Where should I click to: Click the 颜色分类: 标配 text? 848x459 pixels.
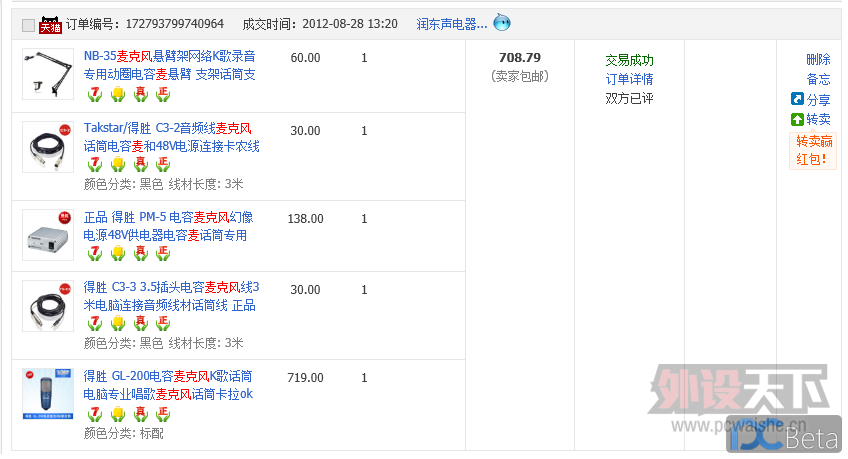tap(123, 434)
